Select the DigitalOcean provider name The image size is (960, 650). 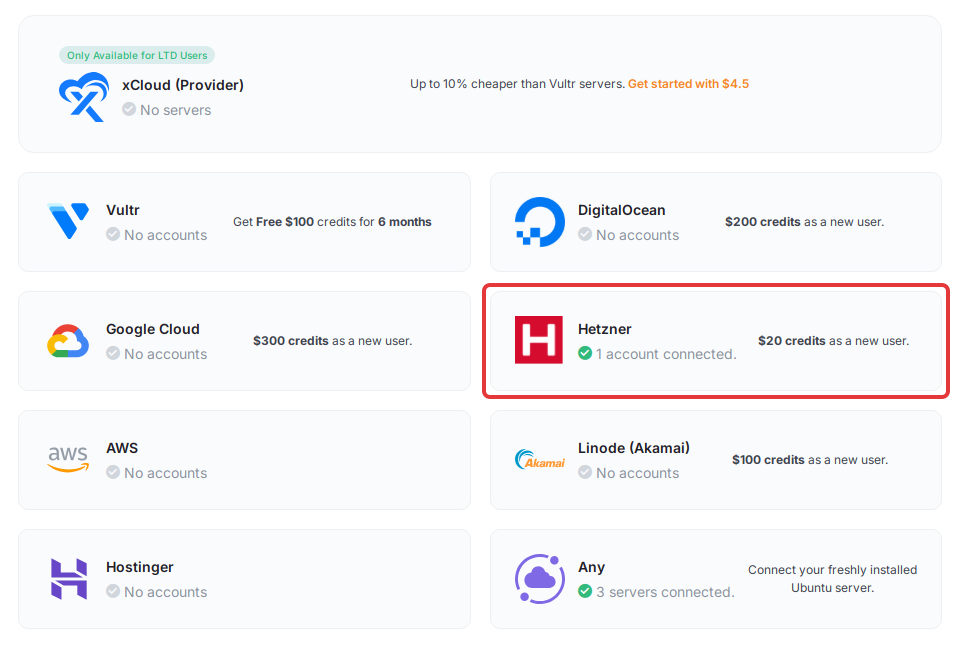621,210
